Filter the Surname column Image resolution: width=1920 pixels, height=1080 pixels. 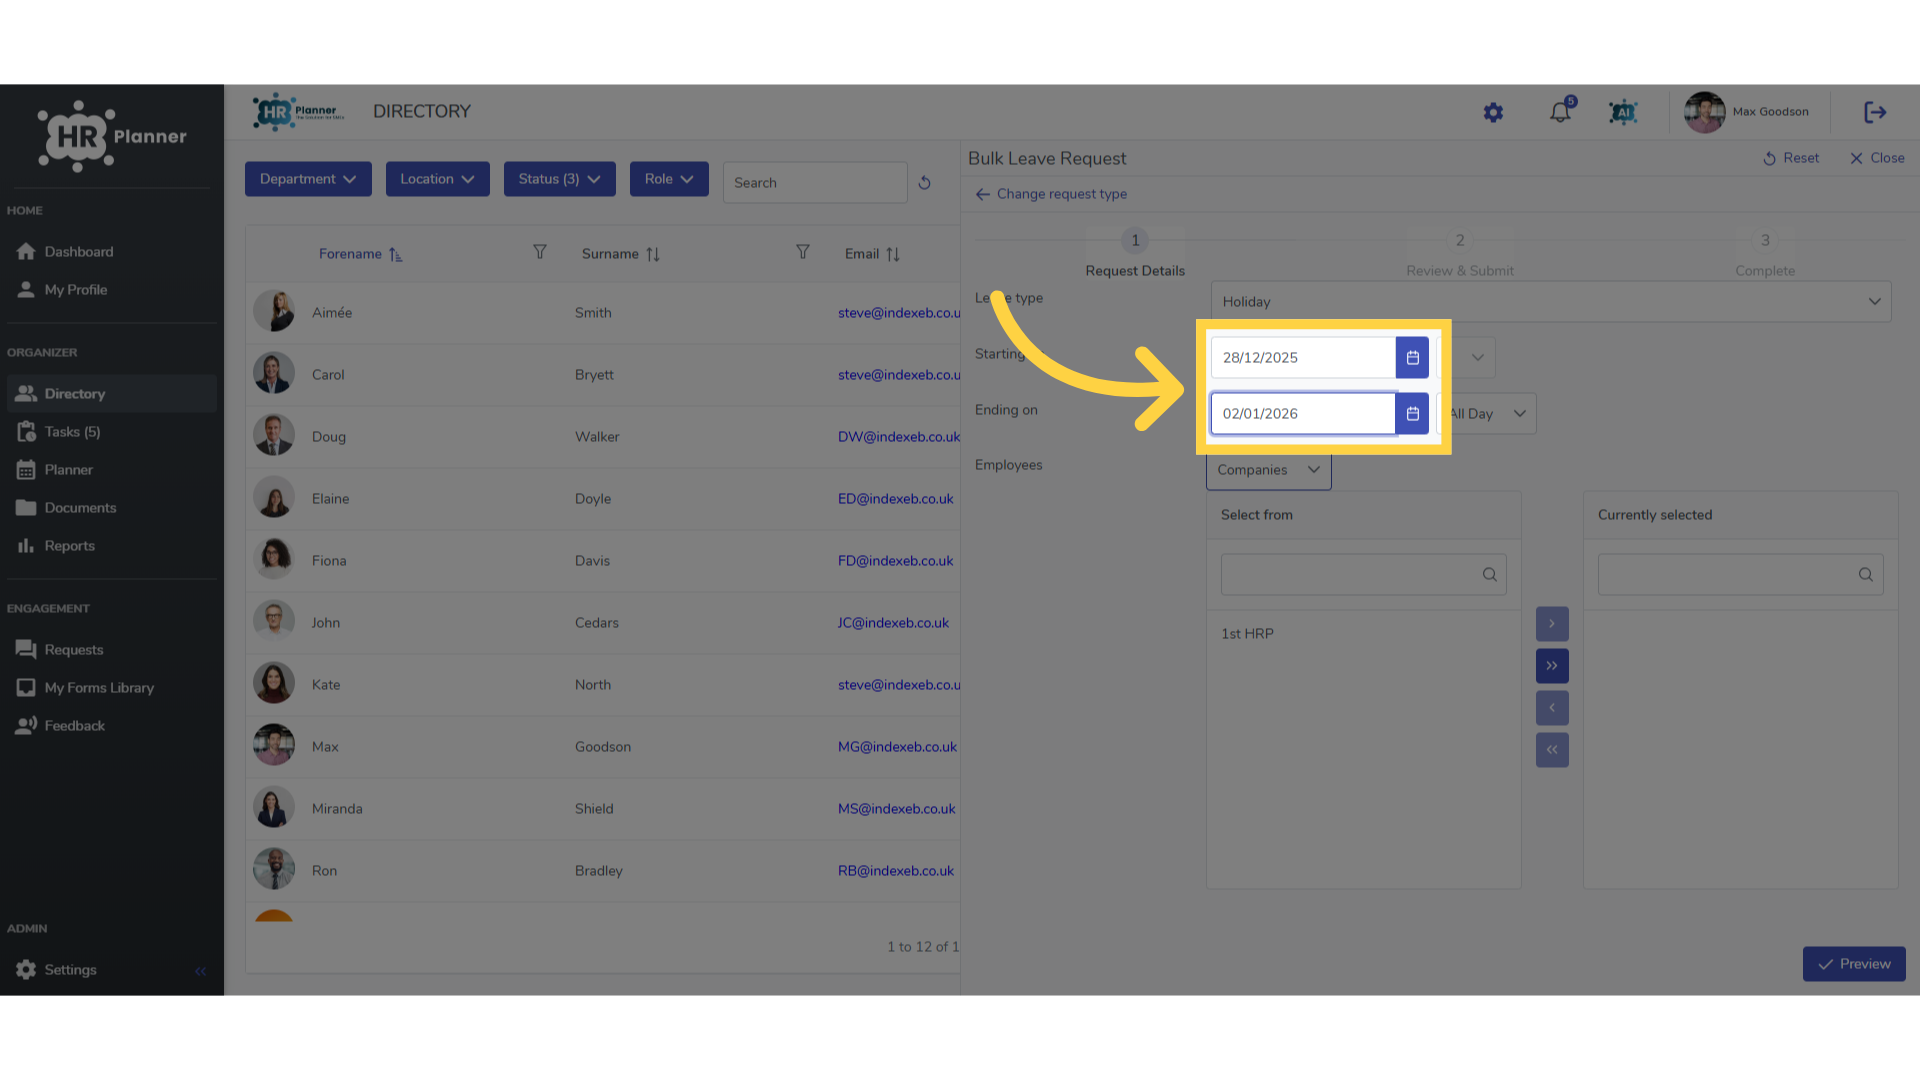tap(802, 252)
